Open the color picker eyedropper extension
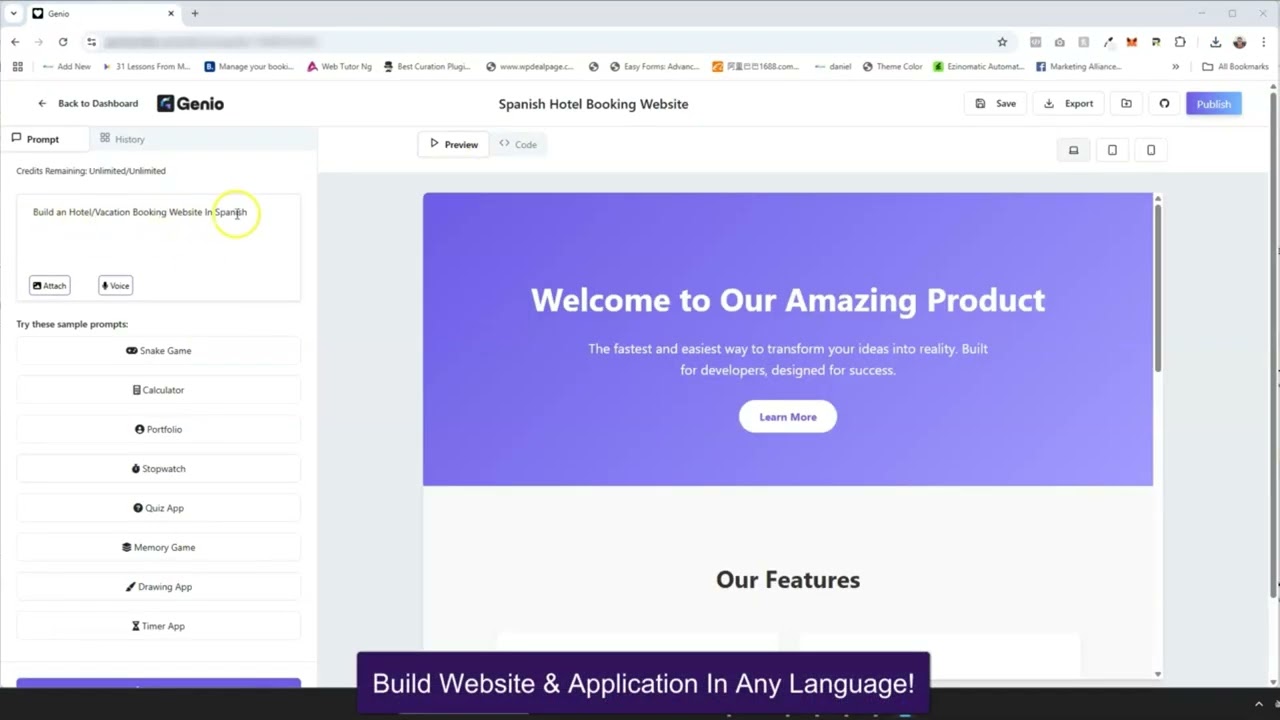 coord(1108,42)
